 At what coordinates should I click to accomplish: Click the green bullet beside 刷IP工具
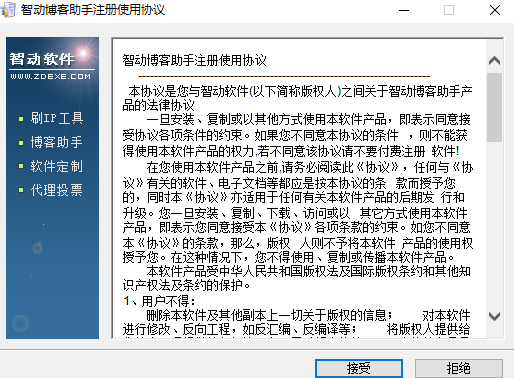pyautogui.click(x=21, y=119)
